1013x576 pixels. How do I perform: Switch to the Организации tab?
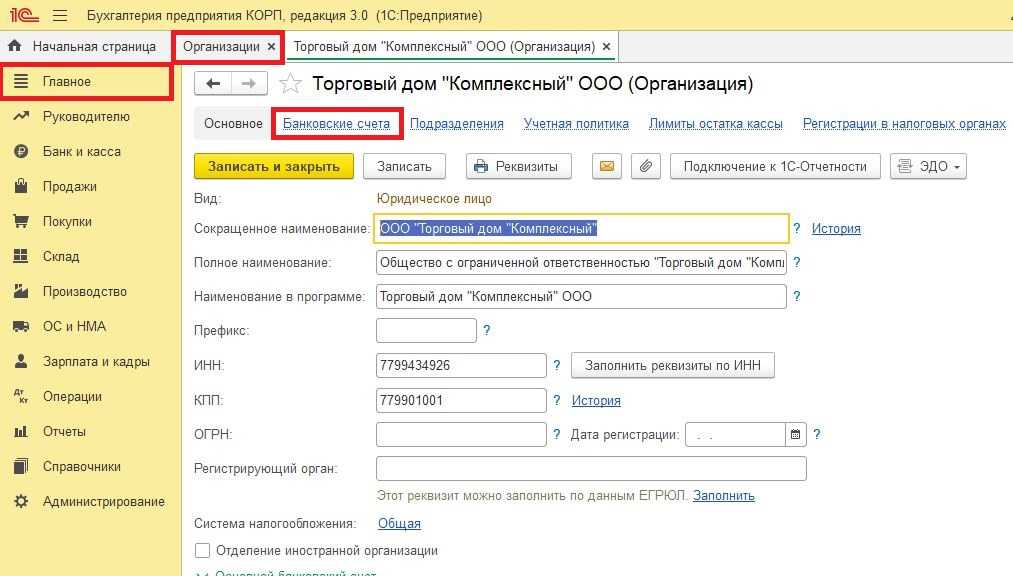coord(221,46)
